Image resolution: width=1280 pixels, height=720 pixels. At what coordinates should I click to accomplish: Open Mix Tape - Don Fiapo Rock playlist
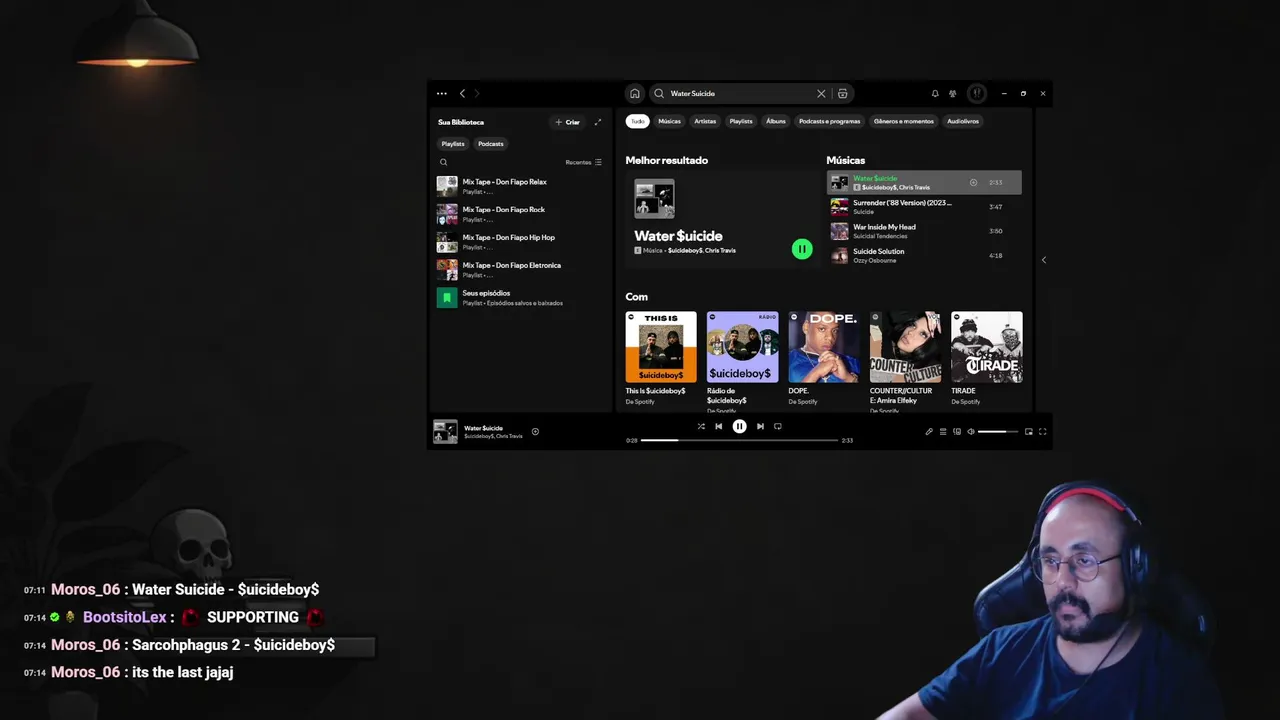click(518, 214)
